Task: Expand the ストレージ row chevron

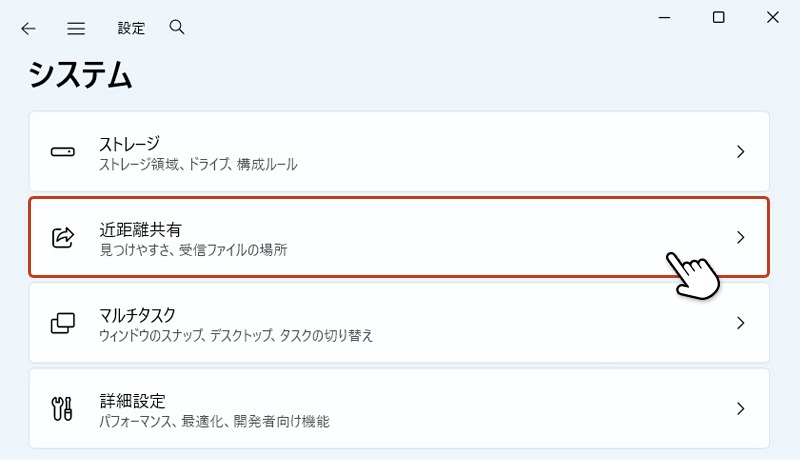Action: tap(740, 152)
